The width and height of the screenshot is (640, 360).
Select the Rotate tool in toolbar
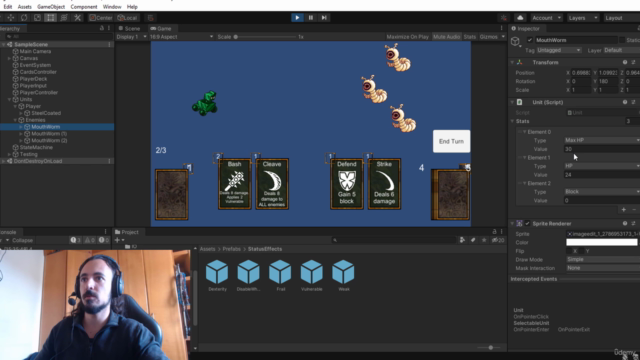[x=24, y=18]
